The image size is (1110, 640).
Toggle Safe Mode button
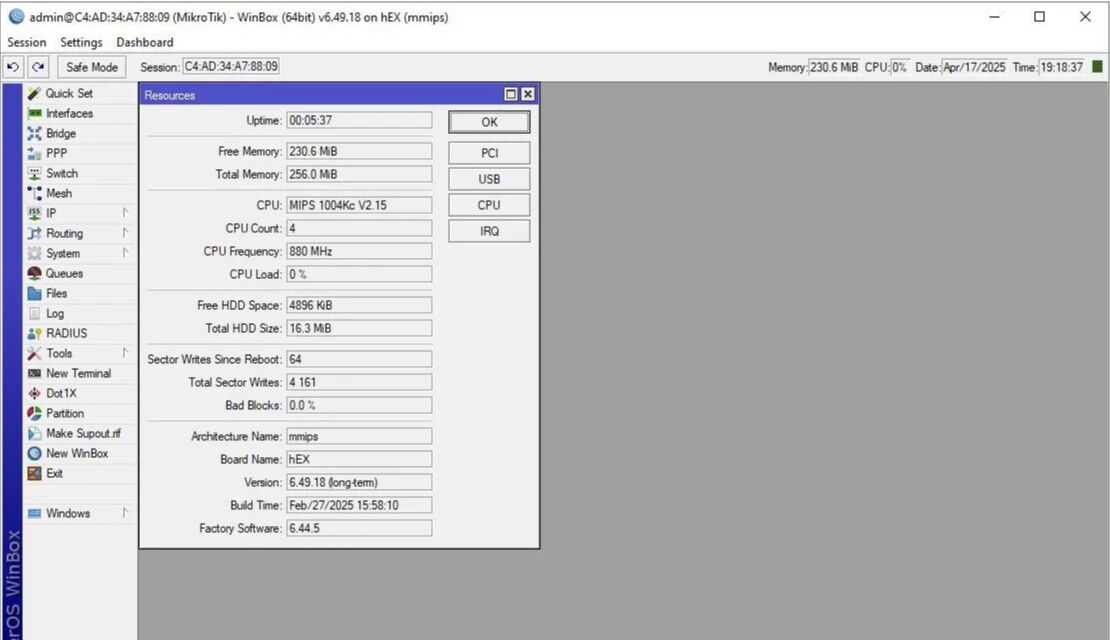[92, 67]
